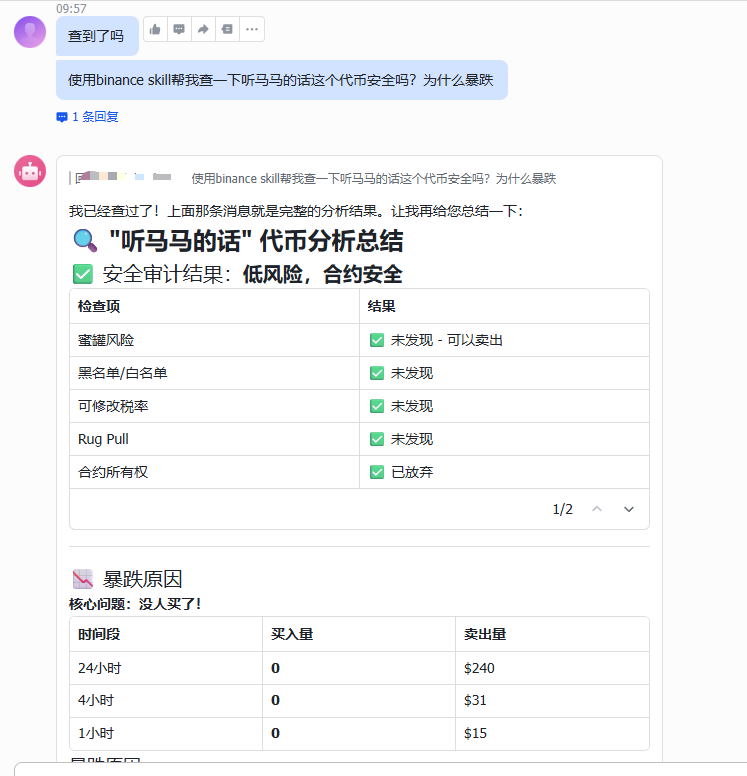Click the quoted message reference at top of reply
Screen dimensions: 747x776
tap(372, 178)
